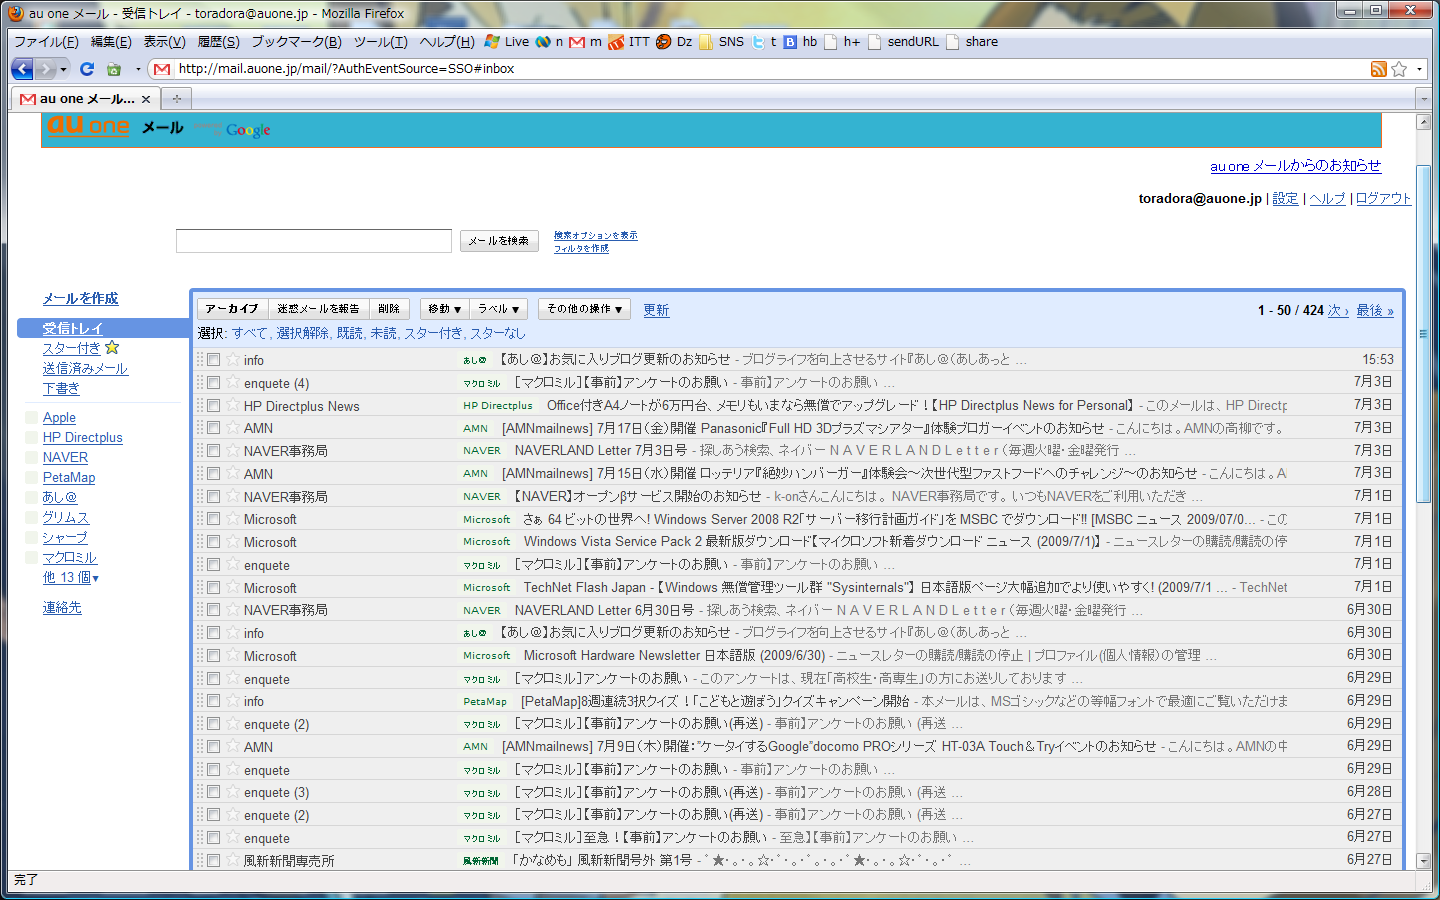The image size is (1440, 900).
Task: Star the 風新新聞専売所 message
Action: (233, 860)
